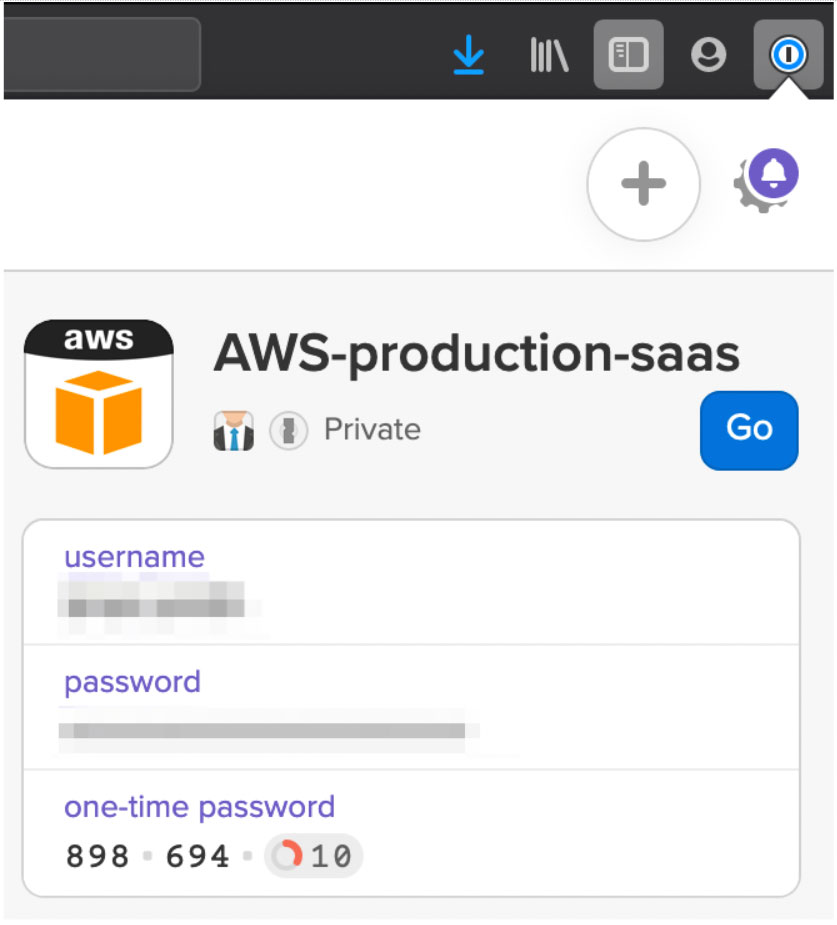Click the blue Go button
Screen dimensions: 837x925
(x=749, y=430)
